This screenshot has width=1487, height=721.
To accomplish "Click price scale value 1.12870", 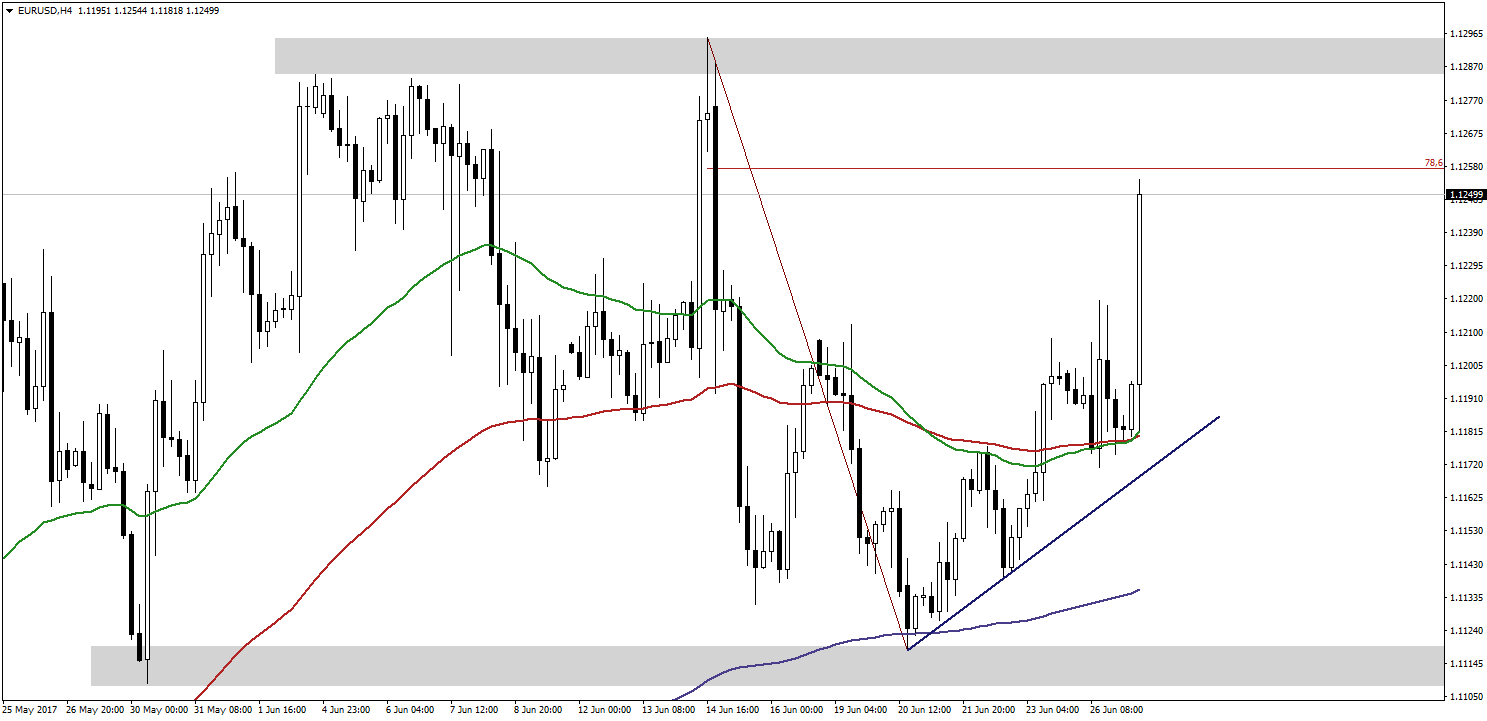I will (1466, 67).
